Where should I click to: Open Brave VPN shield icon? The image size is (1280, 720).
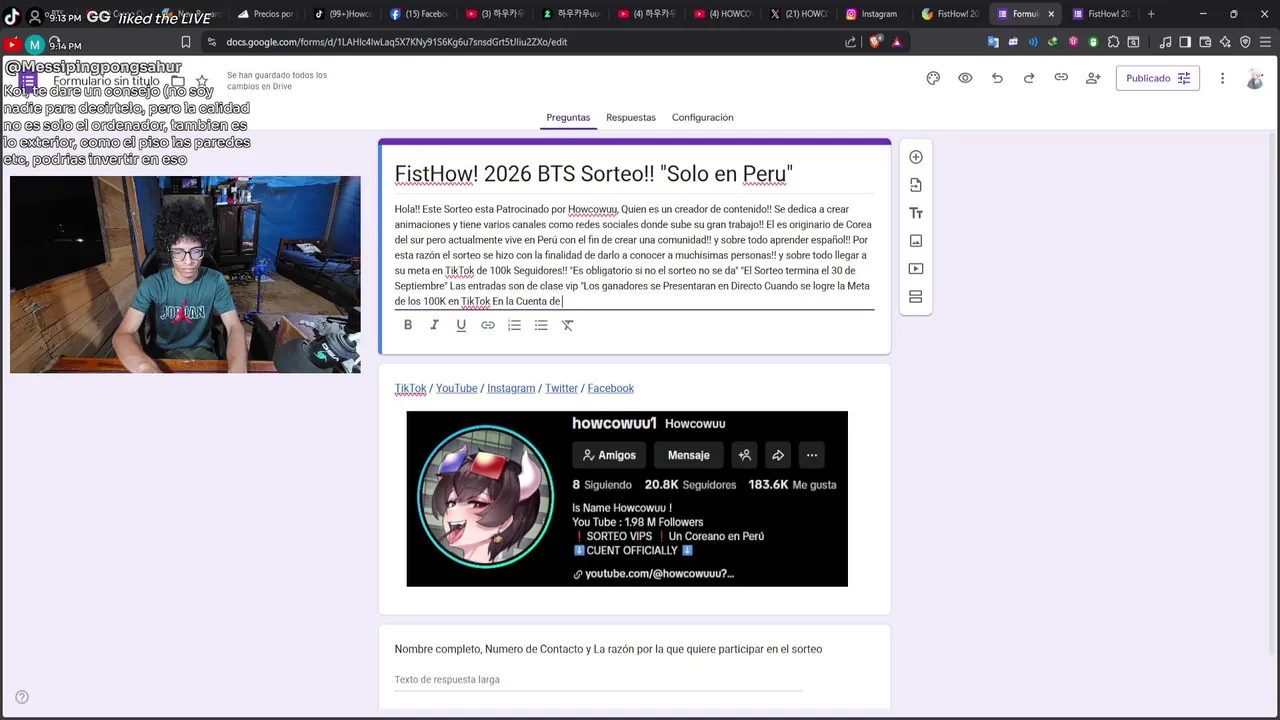tap(1245, 42)
